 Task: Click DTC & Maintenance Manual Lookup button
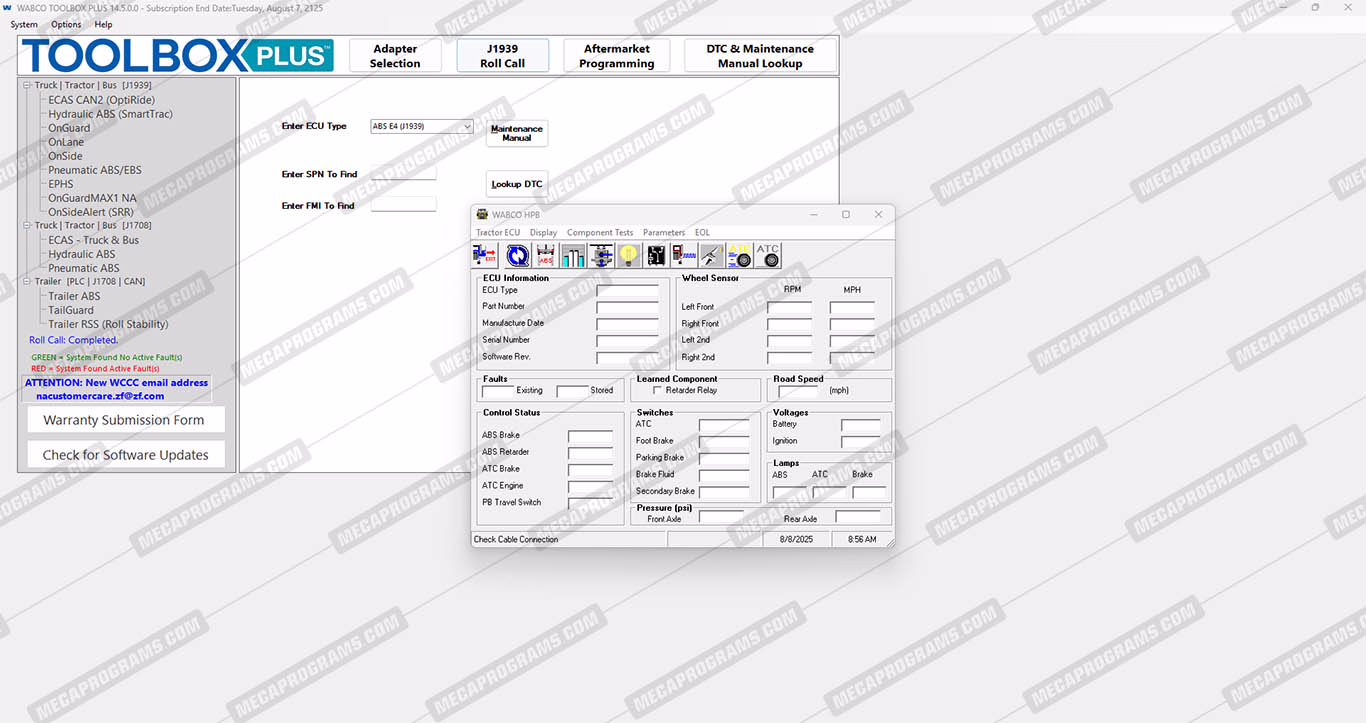click(x=760, y=56)
